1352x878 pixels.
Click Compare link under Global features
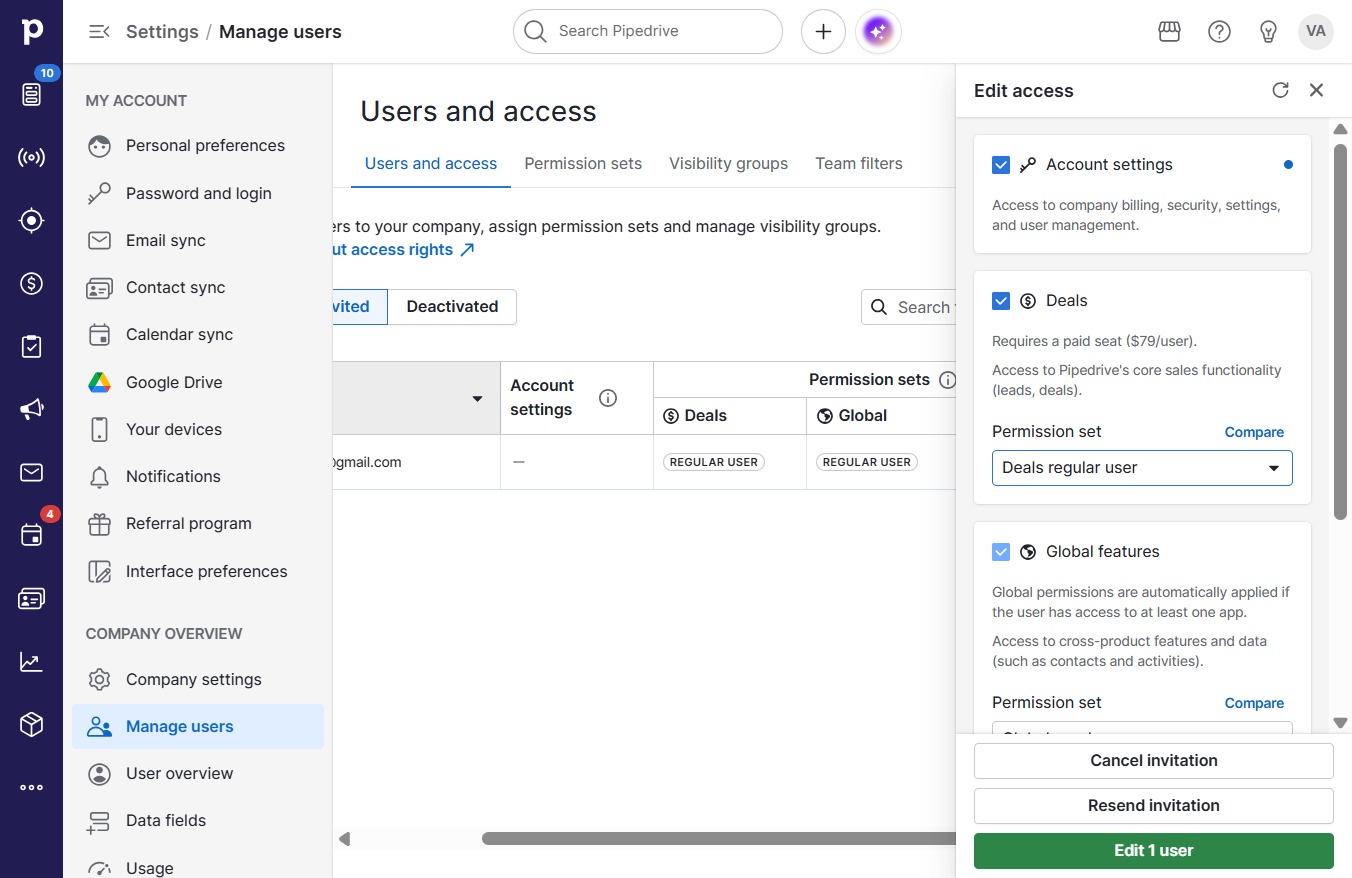1254,703
